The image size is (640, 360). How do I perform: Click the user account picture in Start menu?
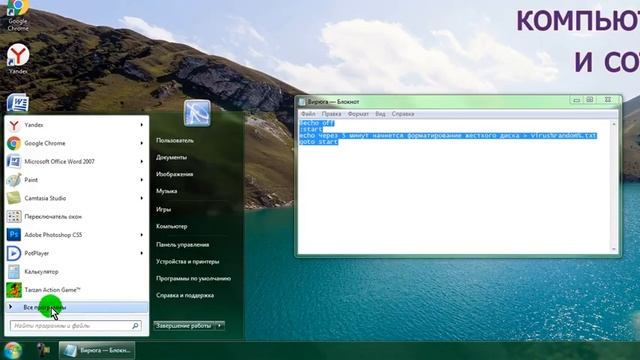[197, 113]
